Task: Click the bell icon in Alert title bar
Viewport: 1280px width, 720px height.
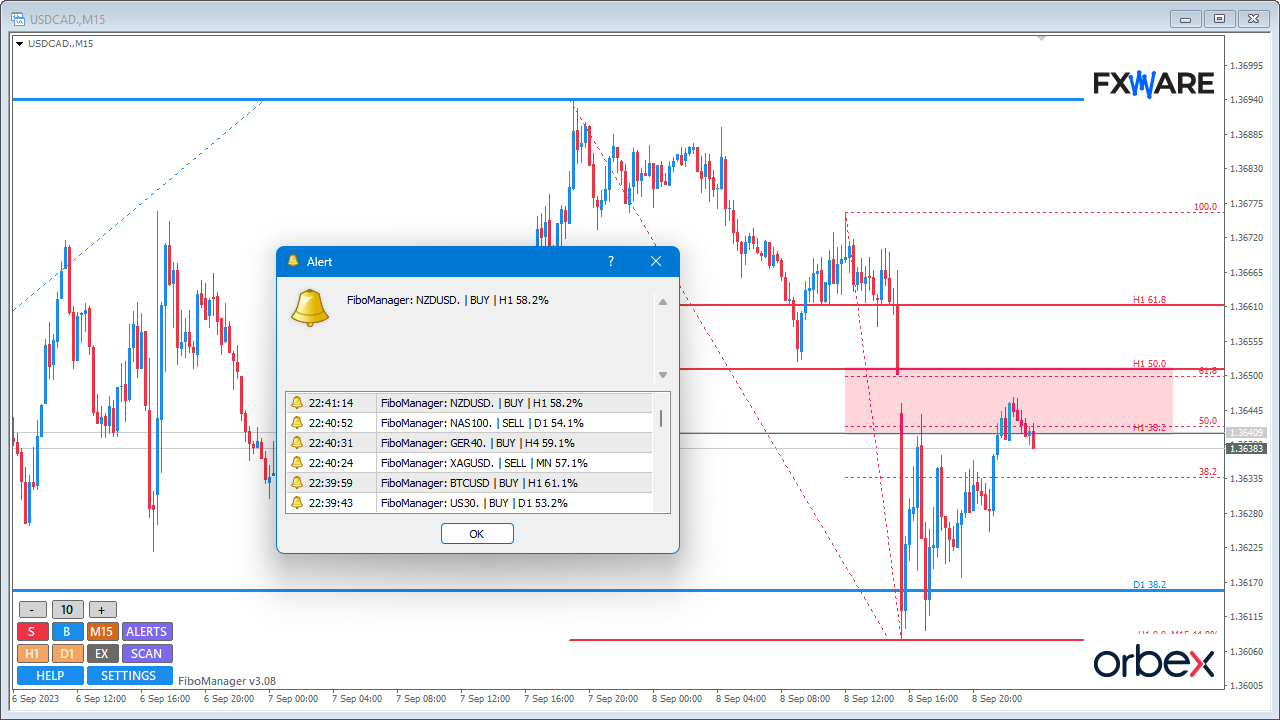Action: pos(293,261)
